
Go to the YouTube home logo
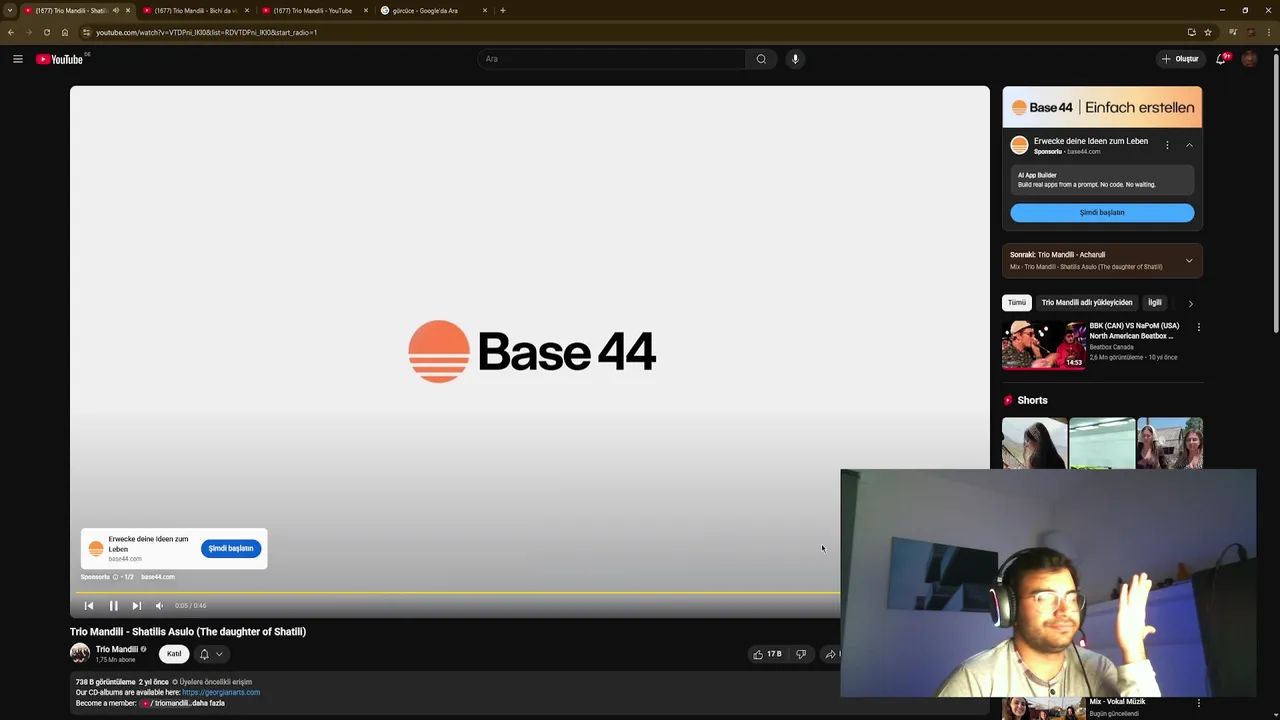click(60, 59)
